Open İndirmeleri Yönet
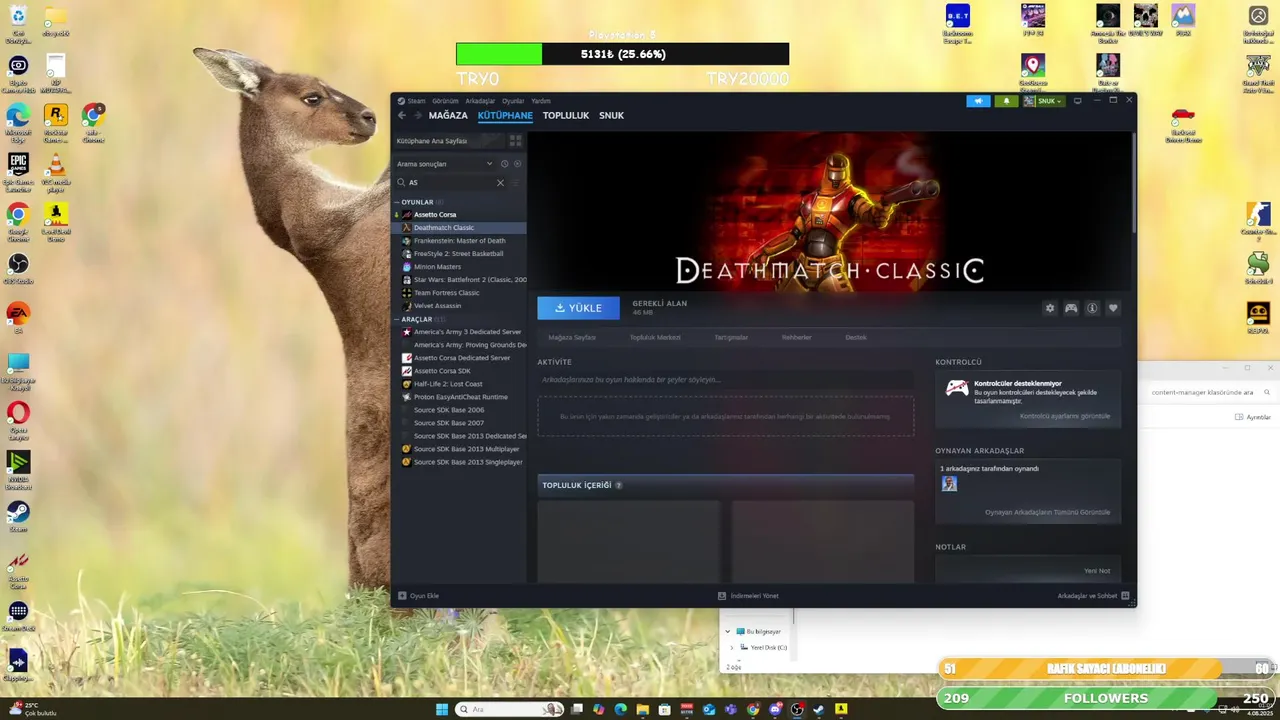 pyautogui.click(x=748, y=596)
